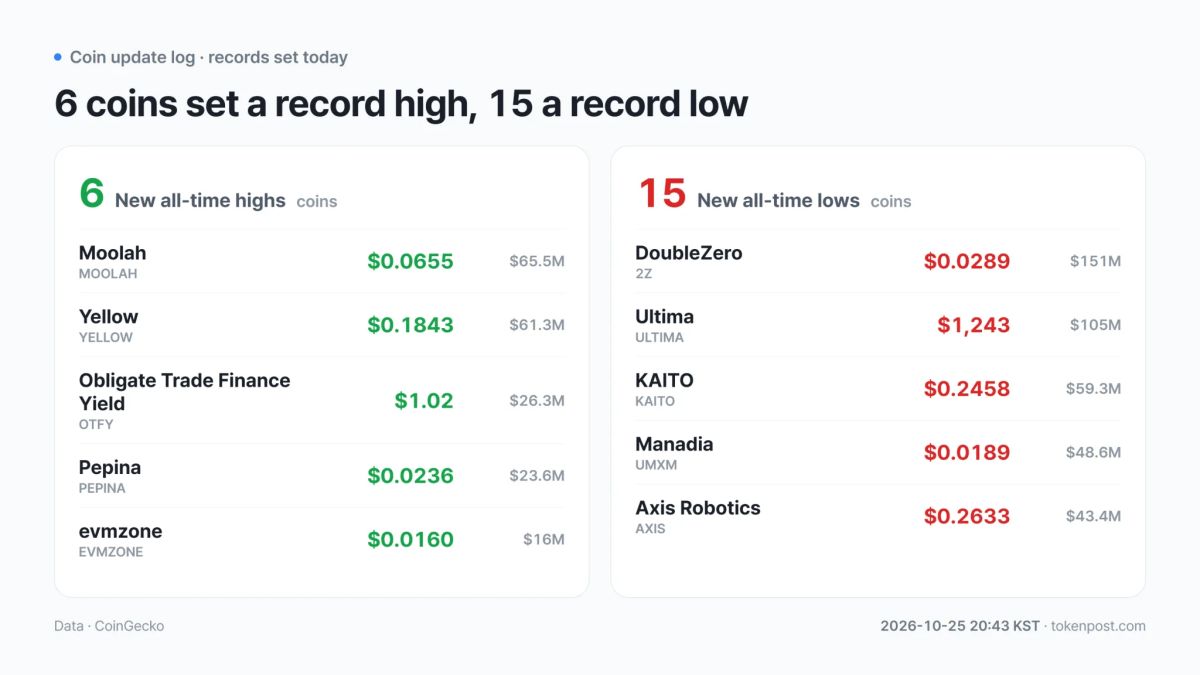Click Axis Robotics market cap $43.4M
The height and width of the screenshot is (675, 1200).
[x=1093, y=517]
